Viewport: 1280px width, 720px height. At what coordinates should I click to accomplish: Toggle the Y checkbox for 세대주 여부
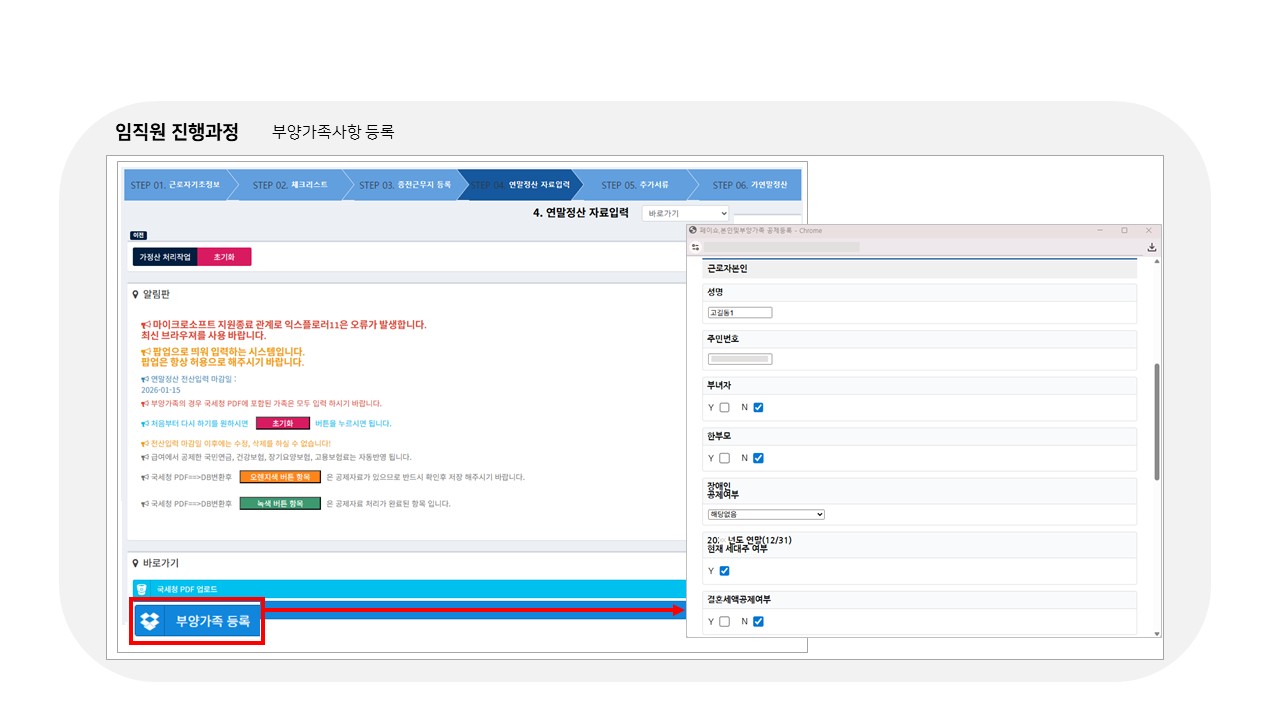[724, 571]
